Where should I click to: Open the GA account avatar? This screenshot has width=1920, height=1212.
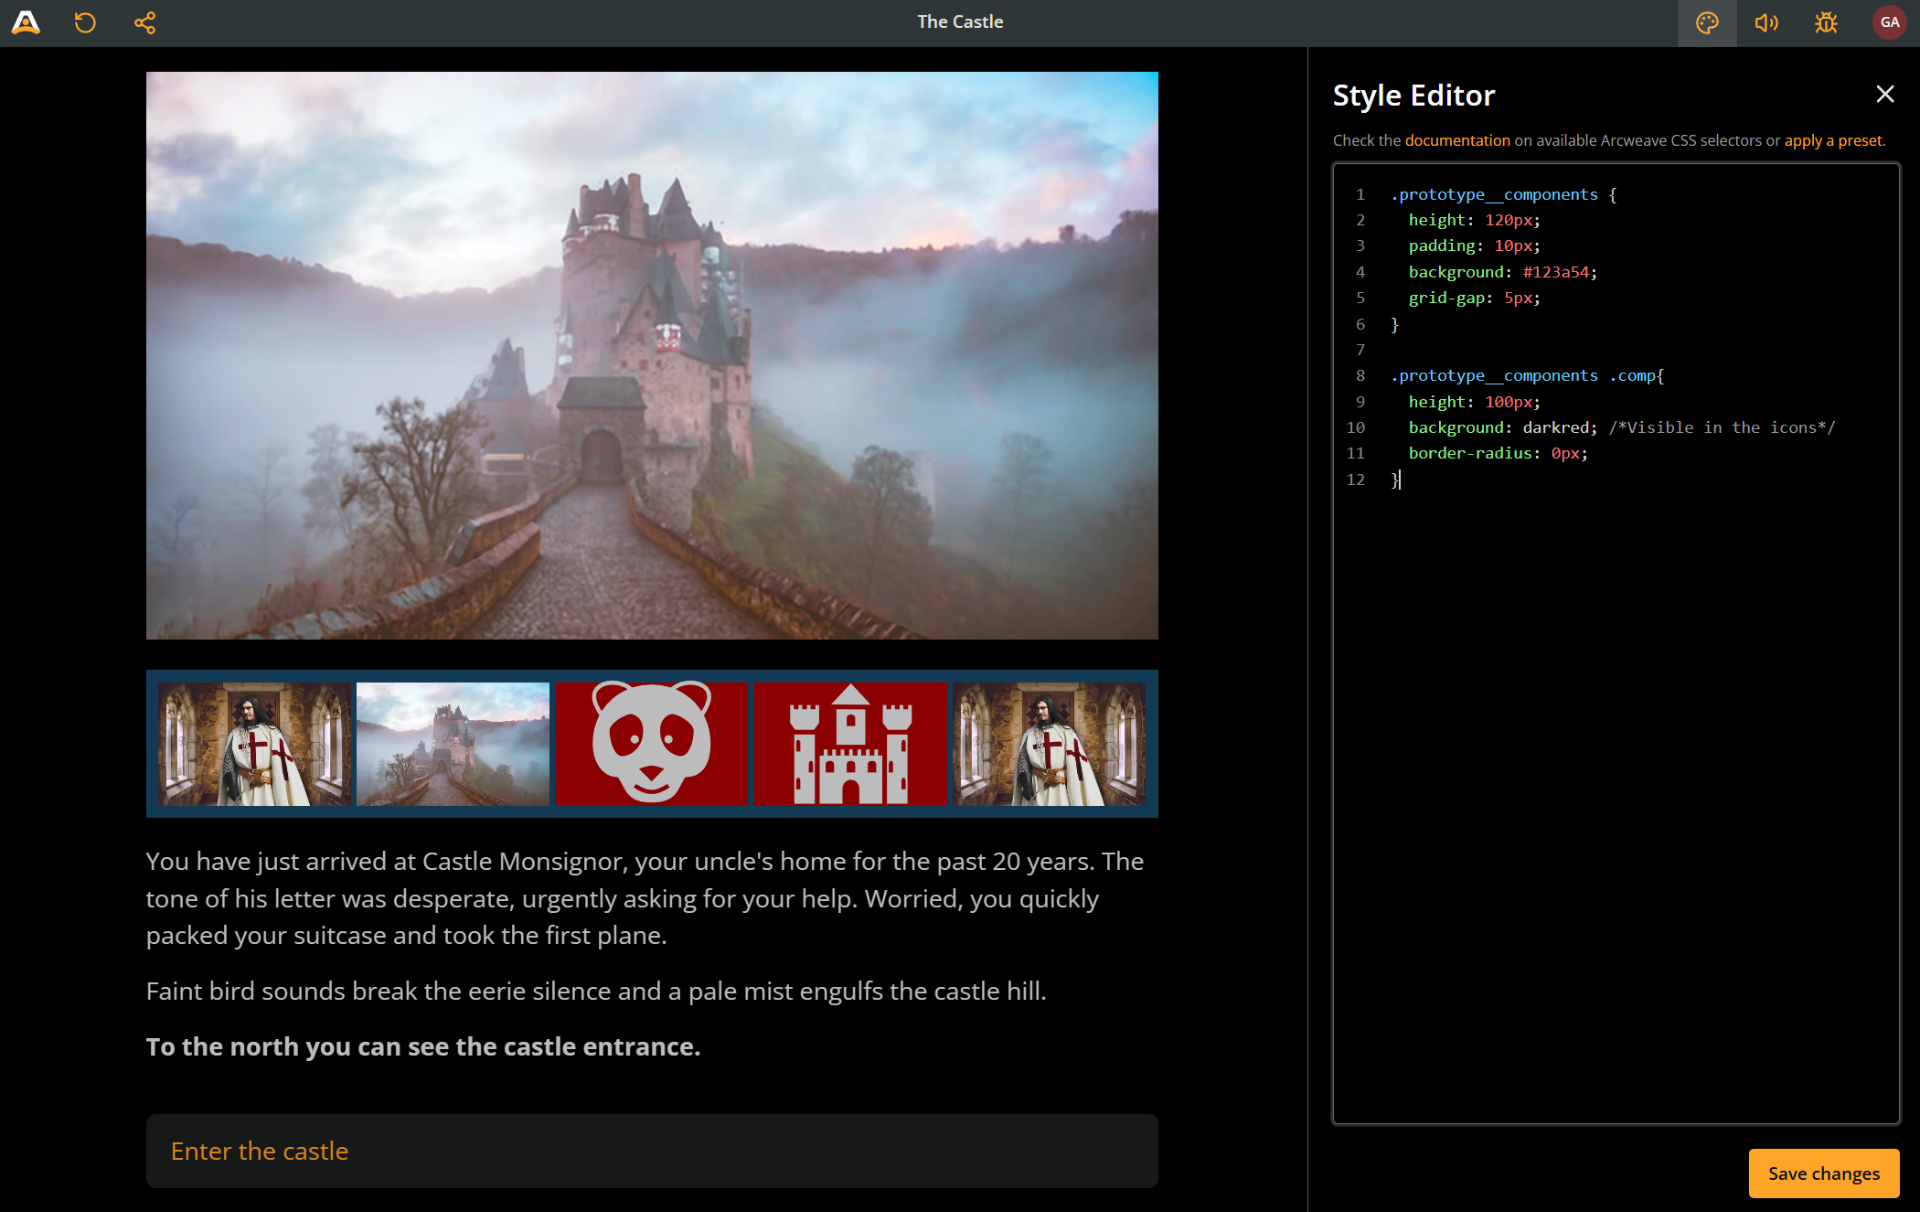point(1888,22)
